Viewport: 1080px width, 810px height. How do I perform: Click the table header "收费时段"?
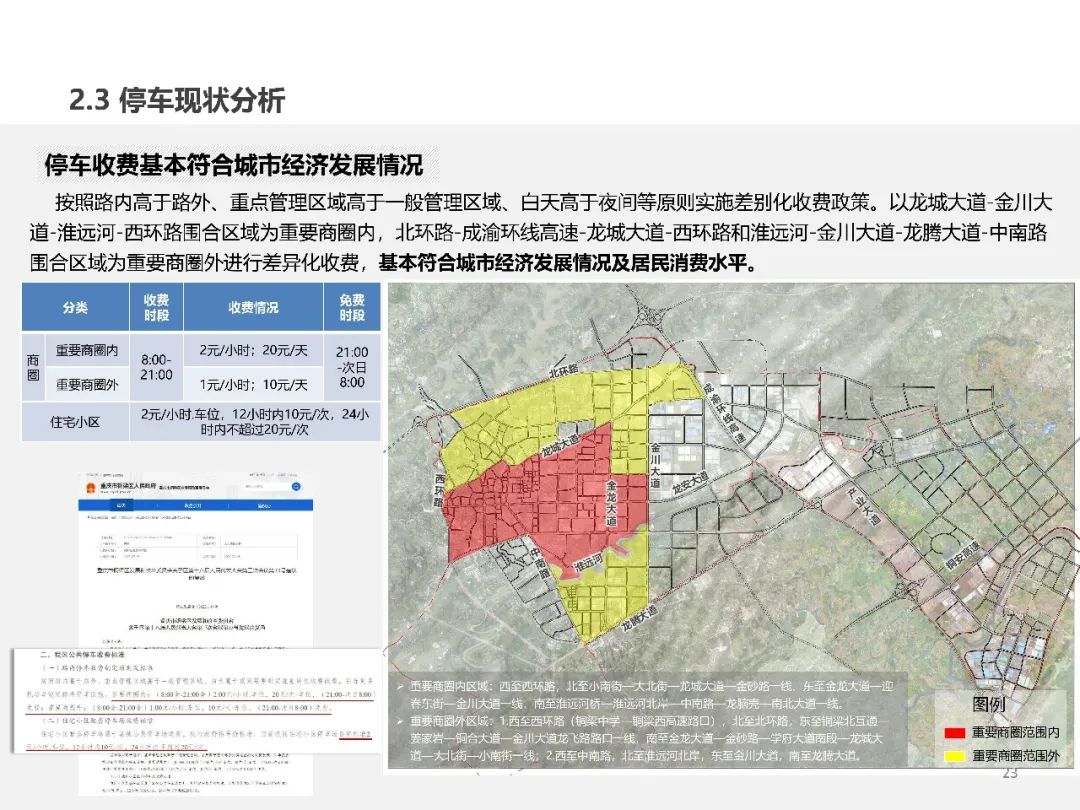point(156,307)
